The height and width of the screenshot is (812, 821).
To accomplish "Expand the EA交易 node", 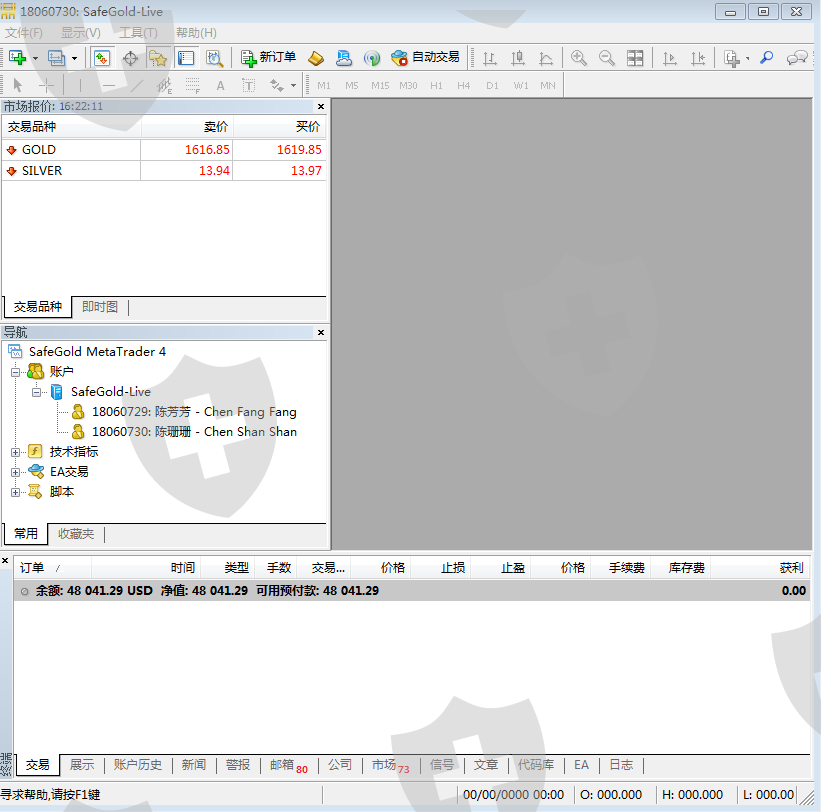I will 16,472.
